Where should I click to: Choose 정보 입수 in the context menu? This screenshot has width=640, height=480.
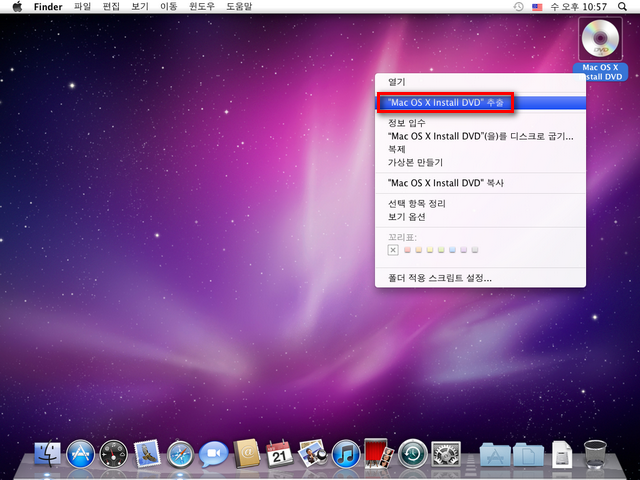pyautogui.click(x=480, y=122)
